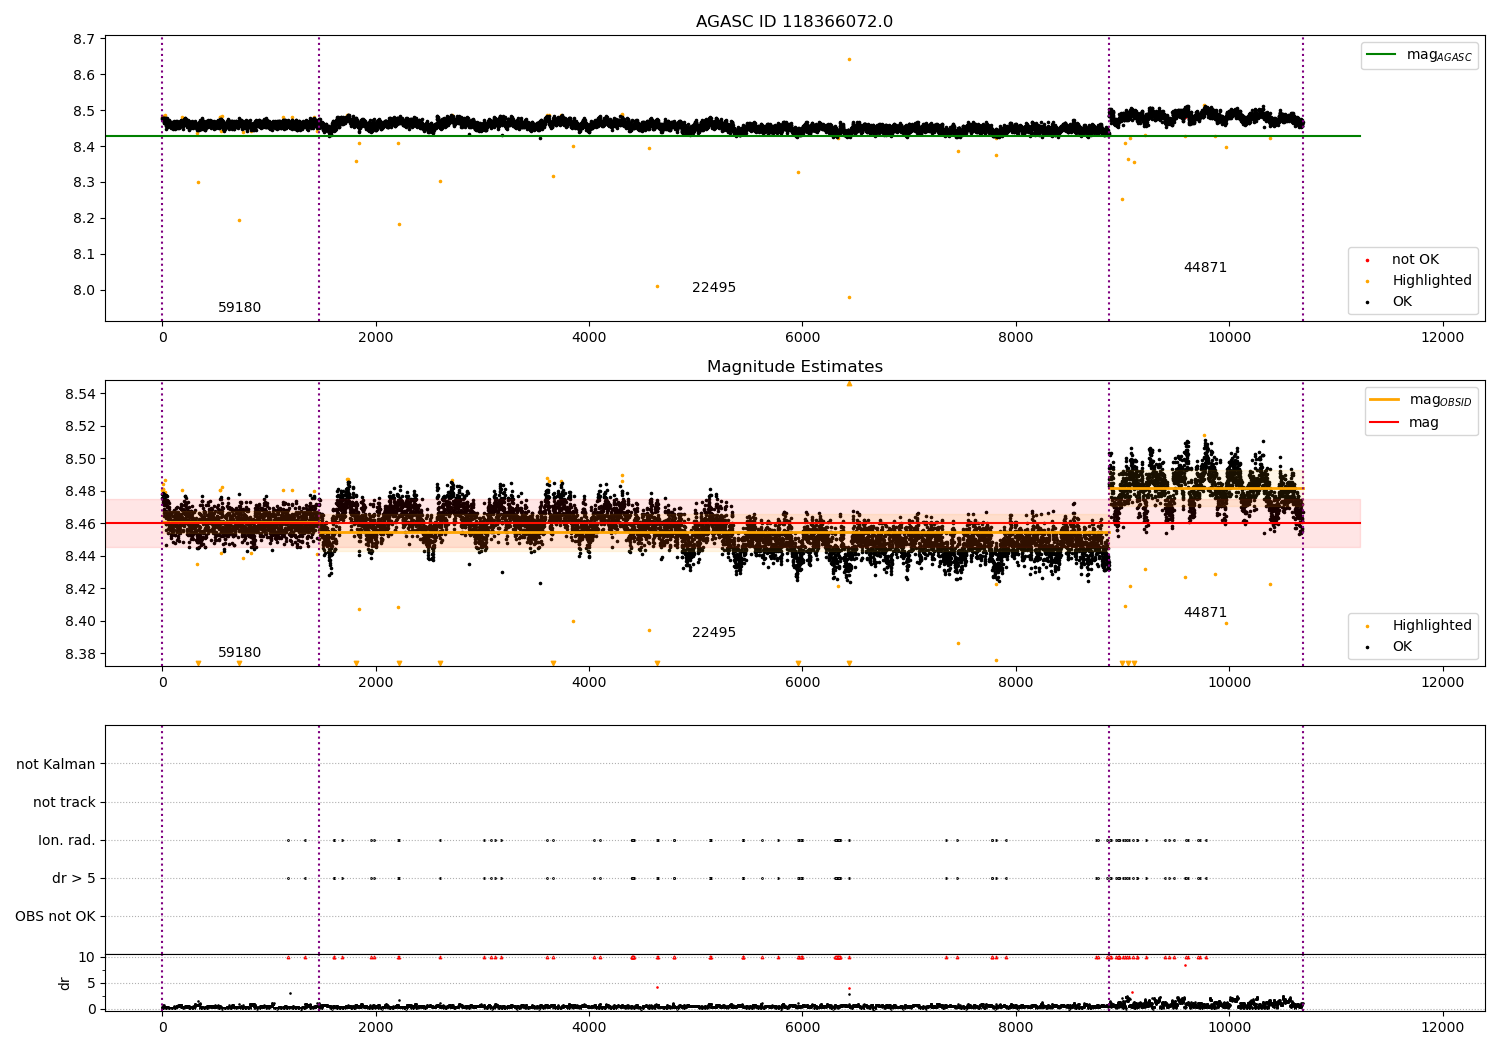Click the 8.7 y-tick in top plot
Image resolution: width=1500 pixels, height=1050 pixels.
click(x=84, y=40)
